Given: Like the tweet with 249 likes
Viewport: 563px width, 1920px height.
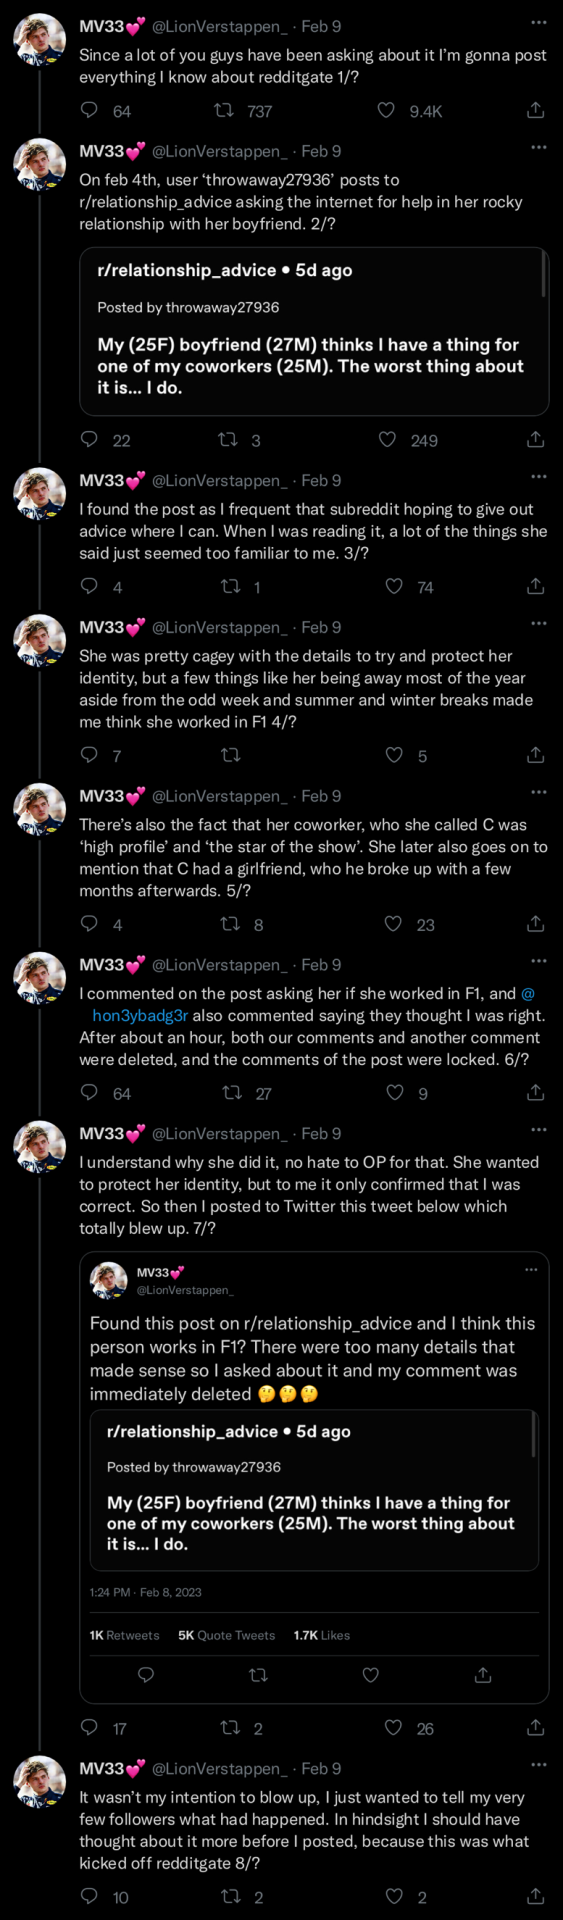Looking at the screenshot, I should [x=388, y=439].
